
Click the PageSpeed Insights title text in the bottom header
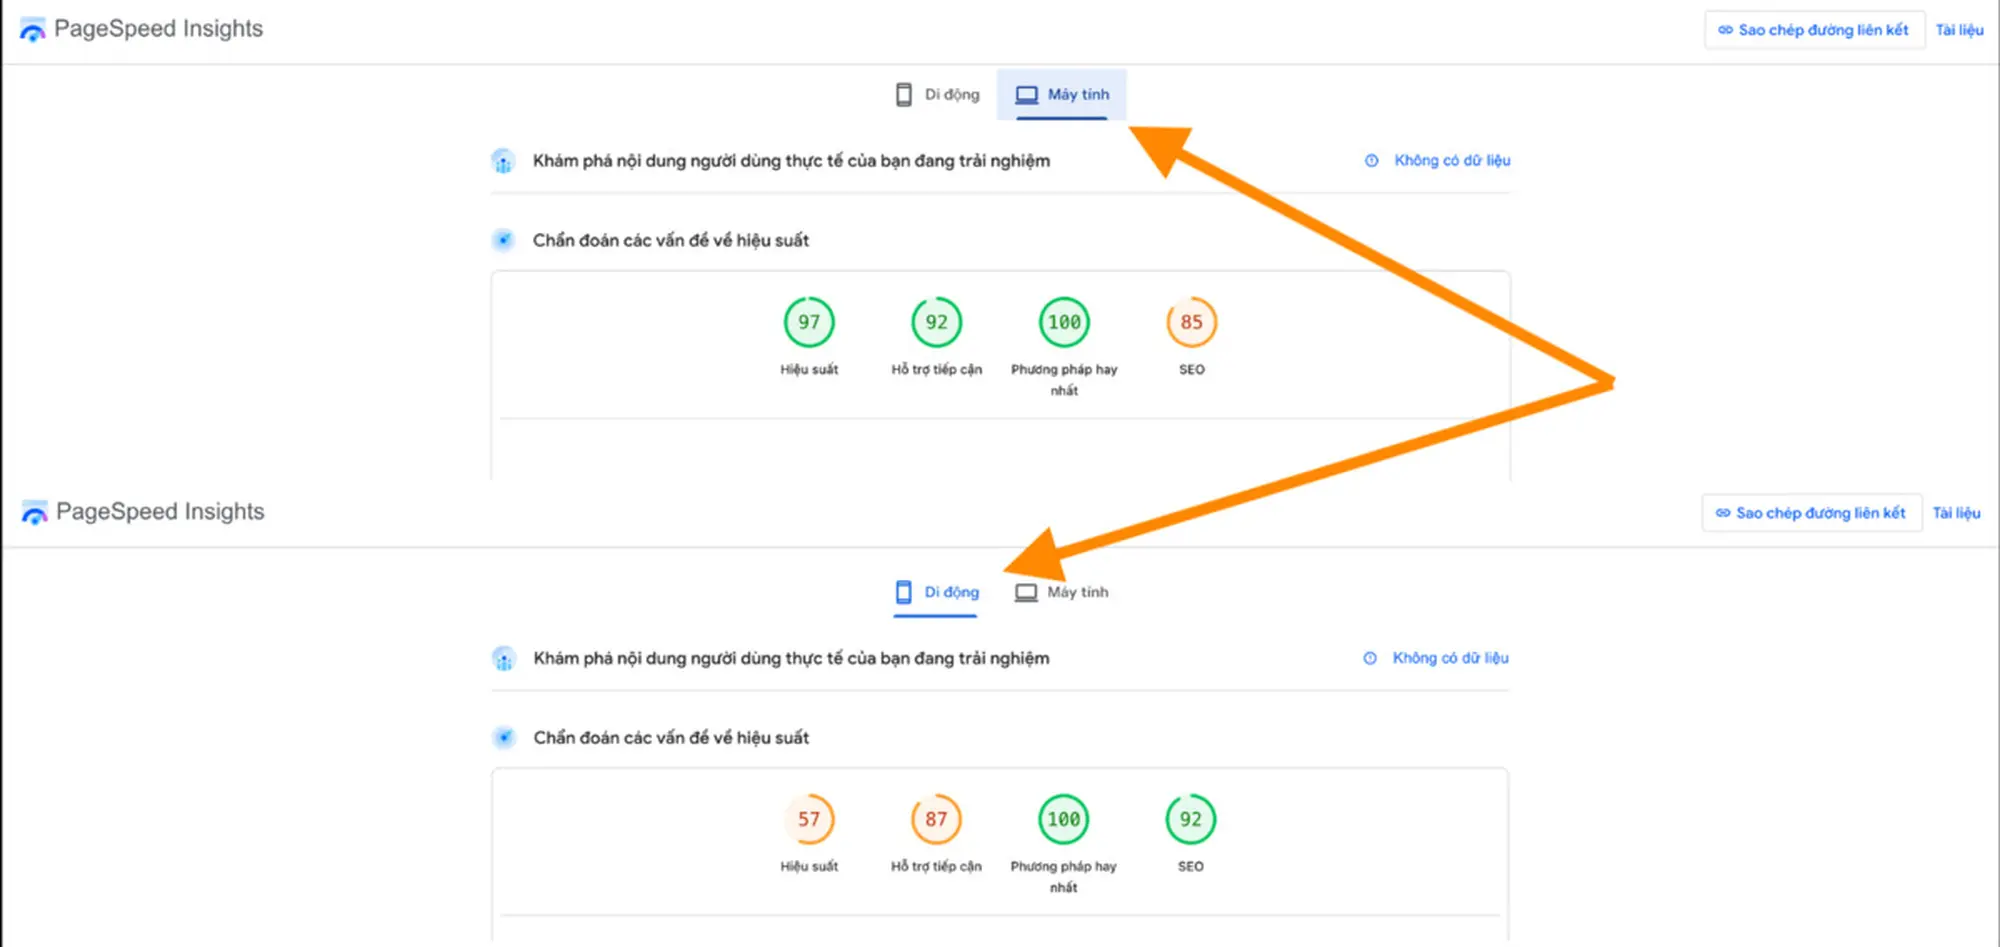coord(160,512)
